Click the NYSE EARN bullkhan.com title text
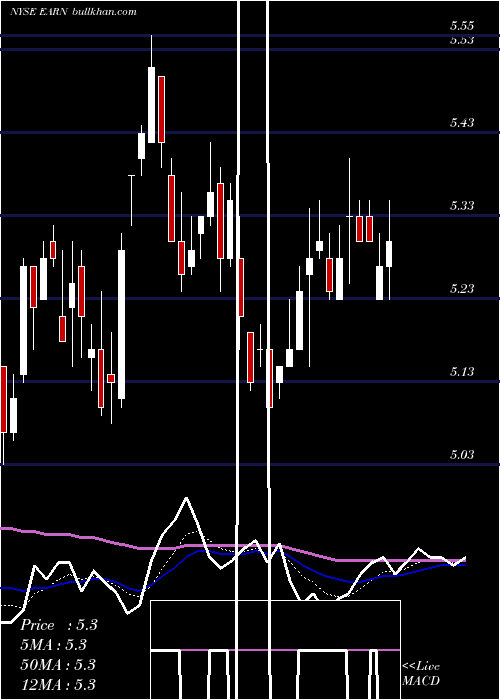This screenshot has height=700, width=500. coord(73,12)
